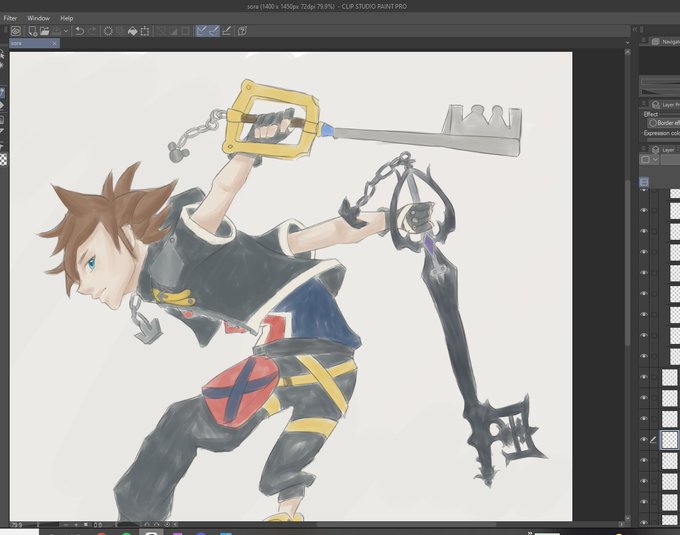Open the Layer palette menu icon
Image resolution: width=680 pixels, height=535 pixels.
(644, 149)
